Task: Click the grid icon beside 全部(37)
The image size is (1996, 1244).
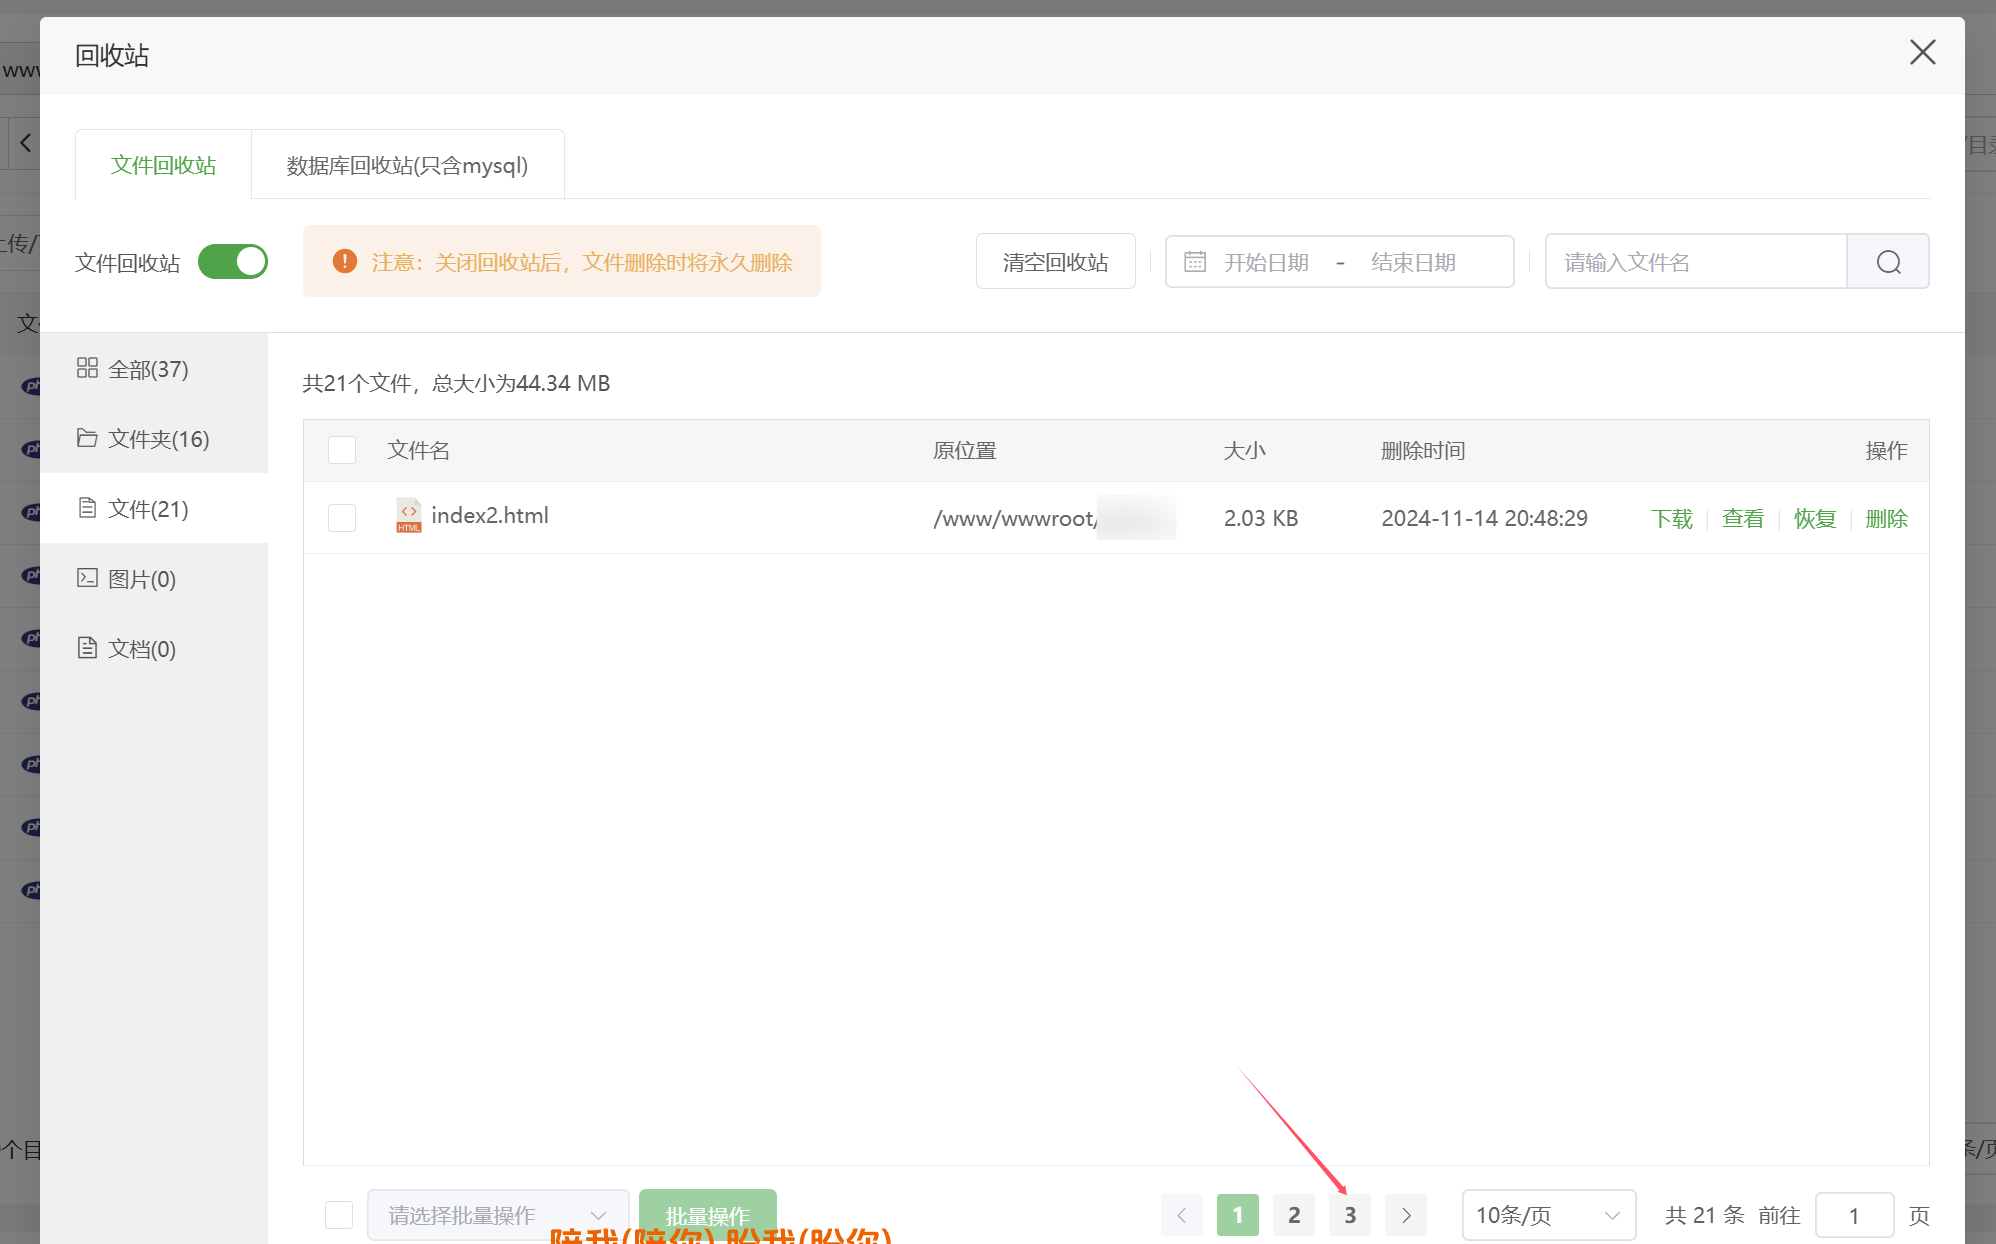Action: (87, 368)
